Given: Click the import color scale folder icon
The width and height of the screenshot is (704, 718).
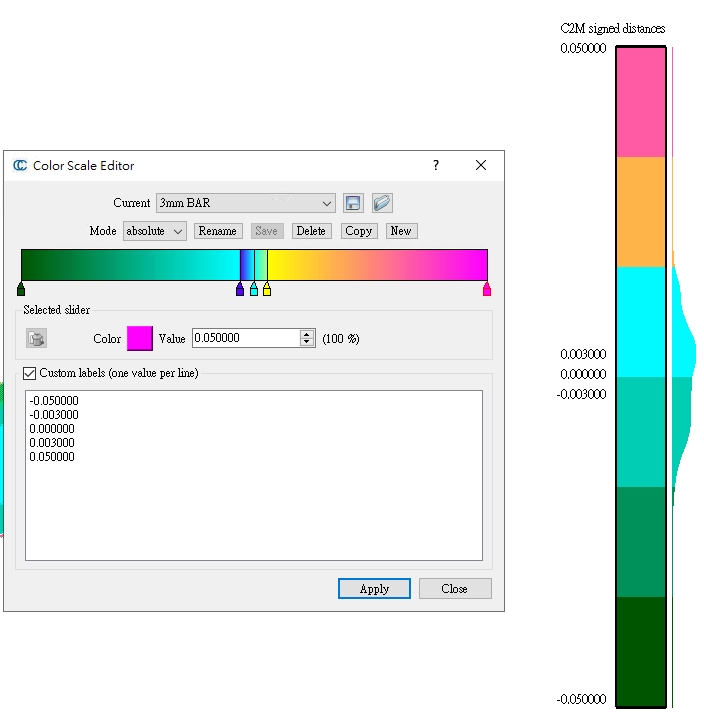Looking at the screenshot, I should point(381,203).
